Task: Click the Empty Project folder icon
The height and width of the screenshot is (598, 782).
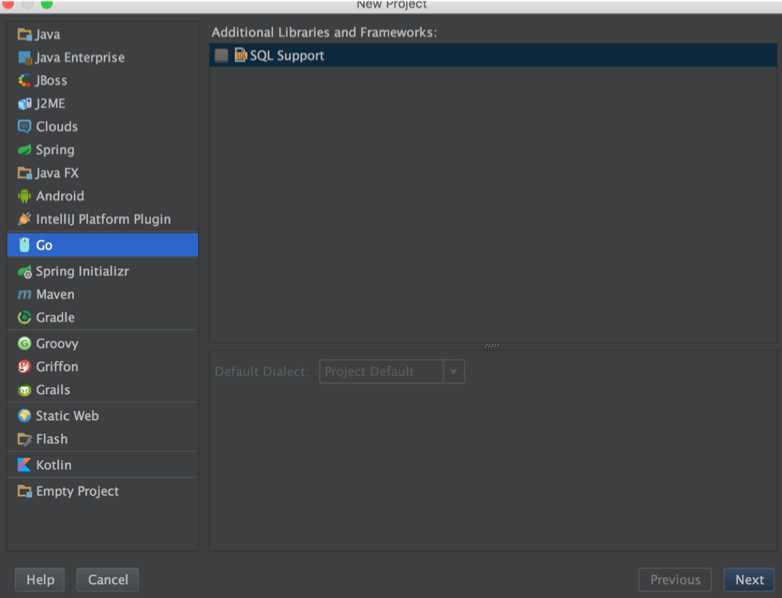Action: (x=24, y=491)
